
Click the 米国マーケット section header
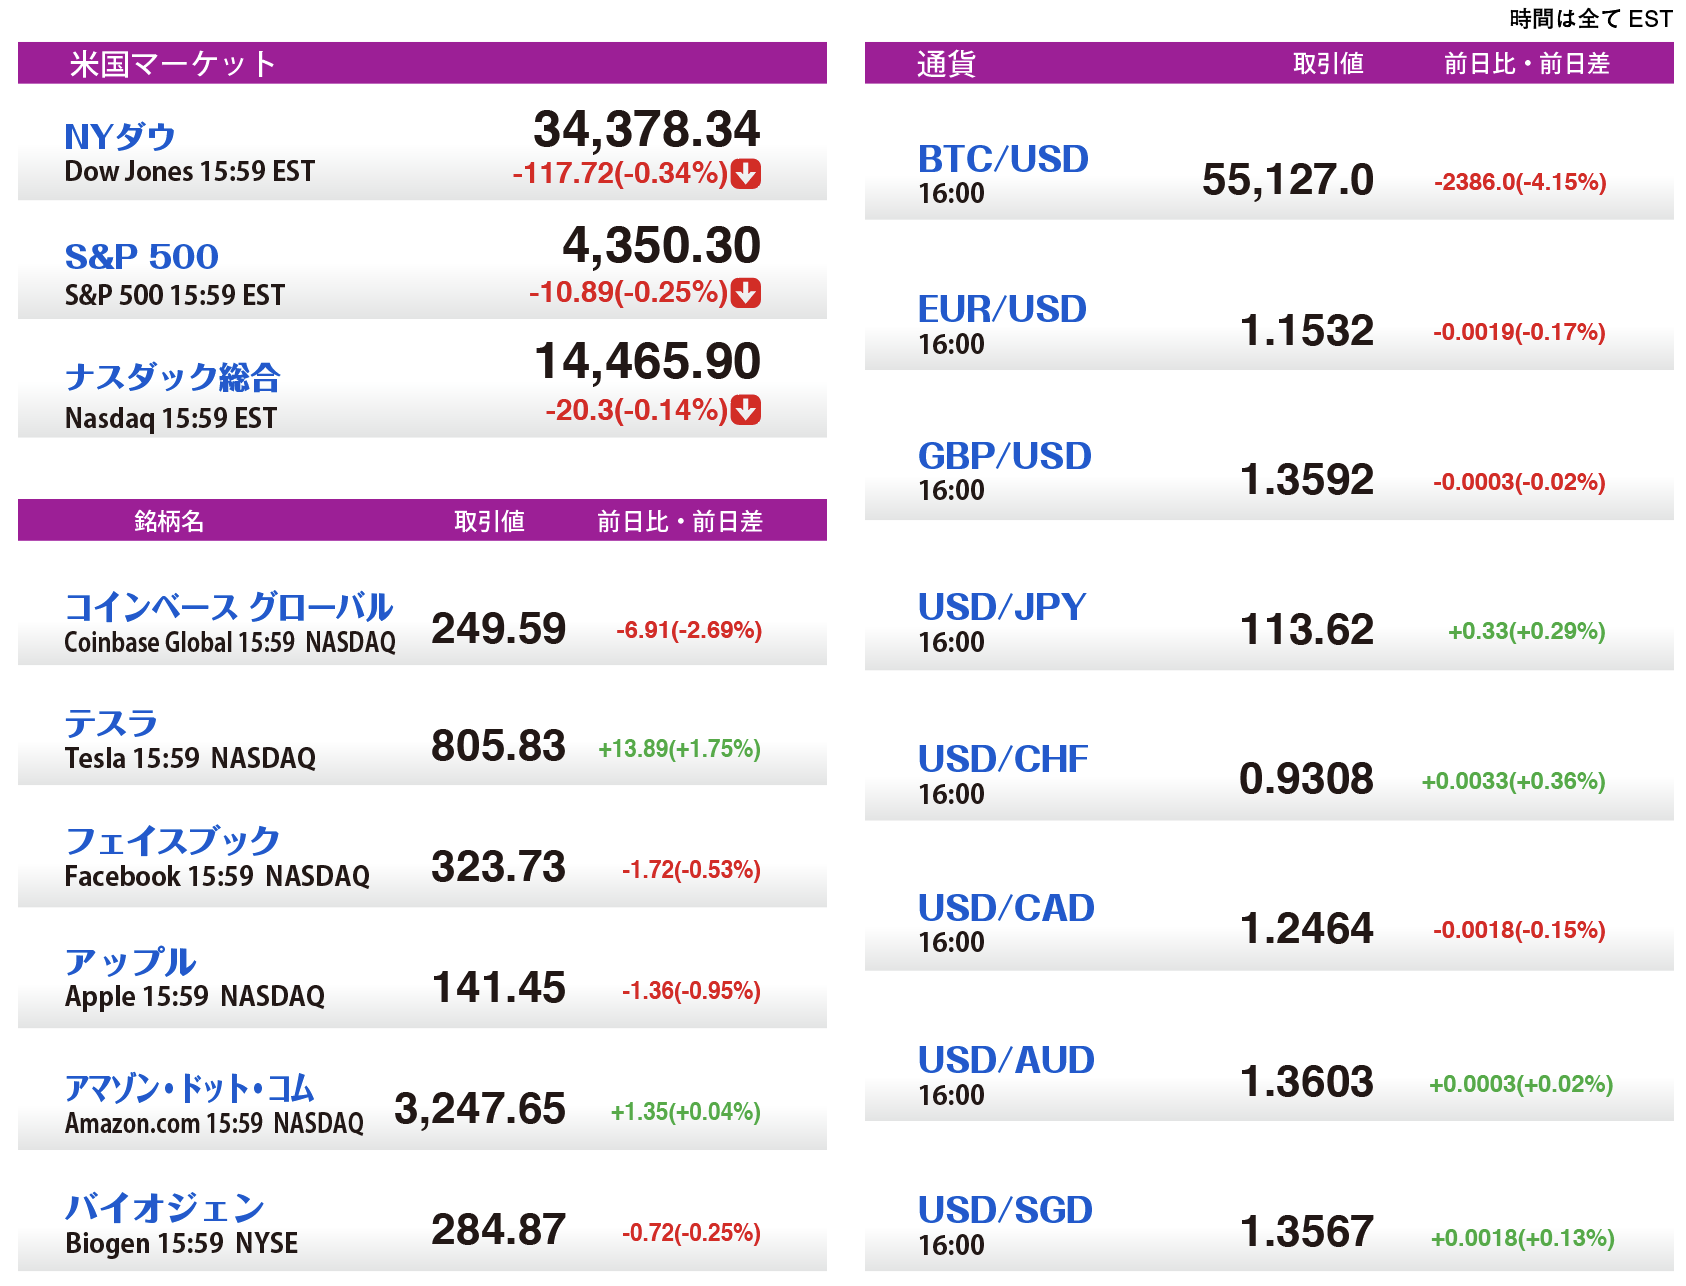[x=172, y=64]
